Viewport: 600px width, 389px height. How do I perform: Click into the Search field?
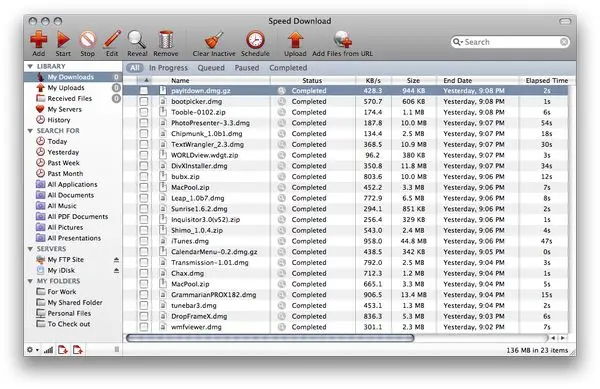click(x=511, y=42)
